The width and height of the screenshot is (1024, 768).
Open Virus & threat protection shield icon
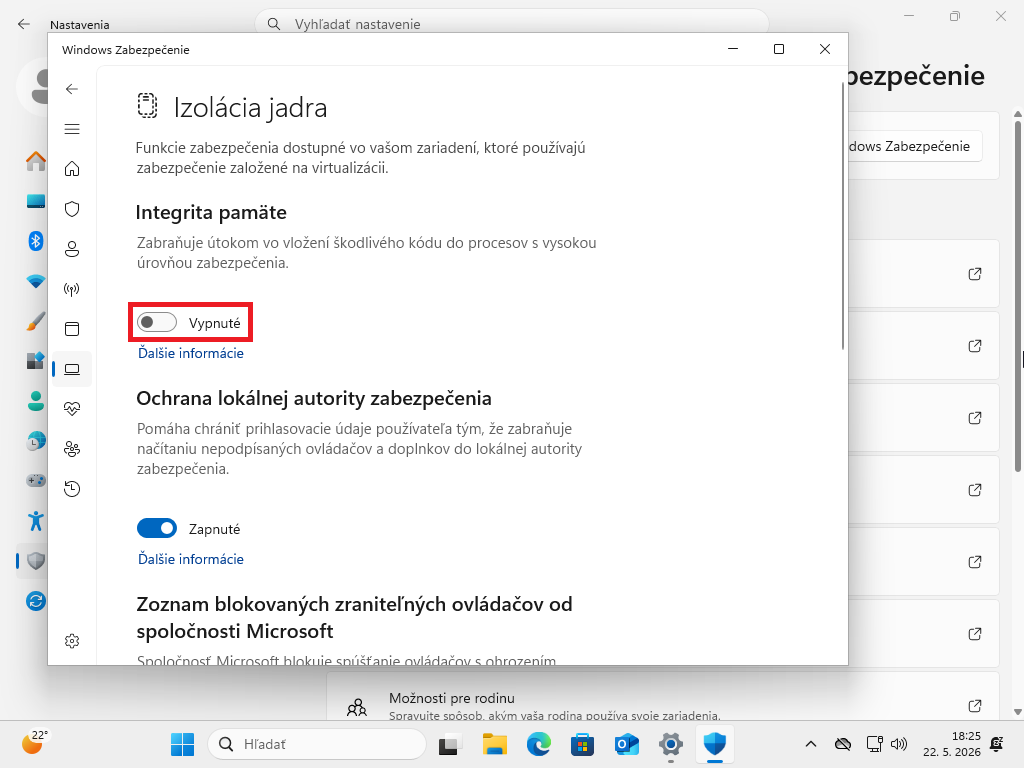pyautogui.click(x=72, y=209)
